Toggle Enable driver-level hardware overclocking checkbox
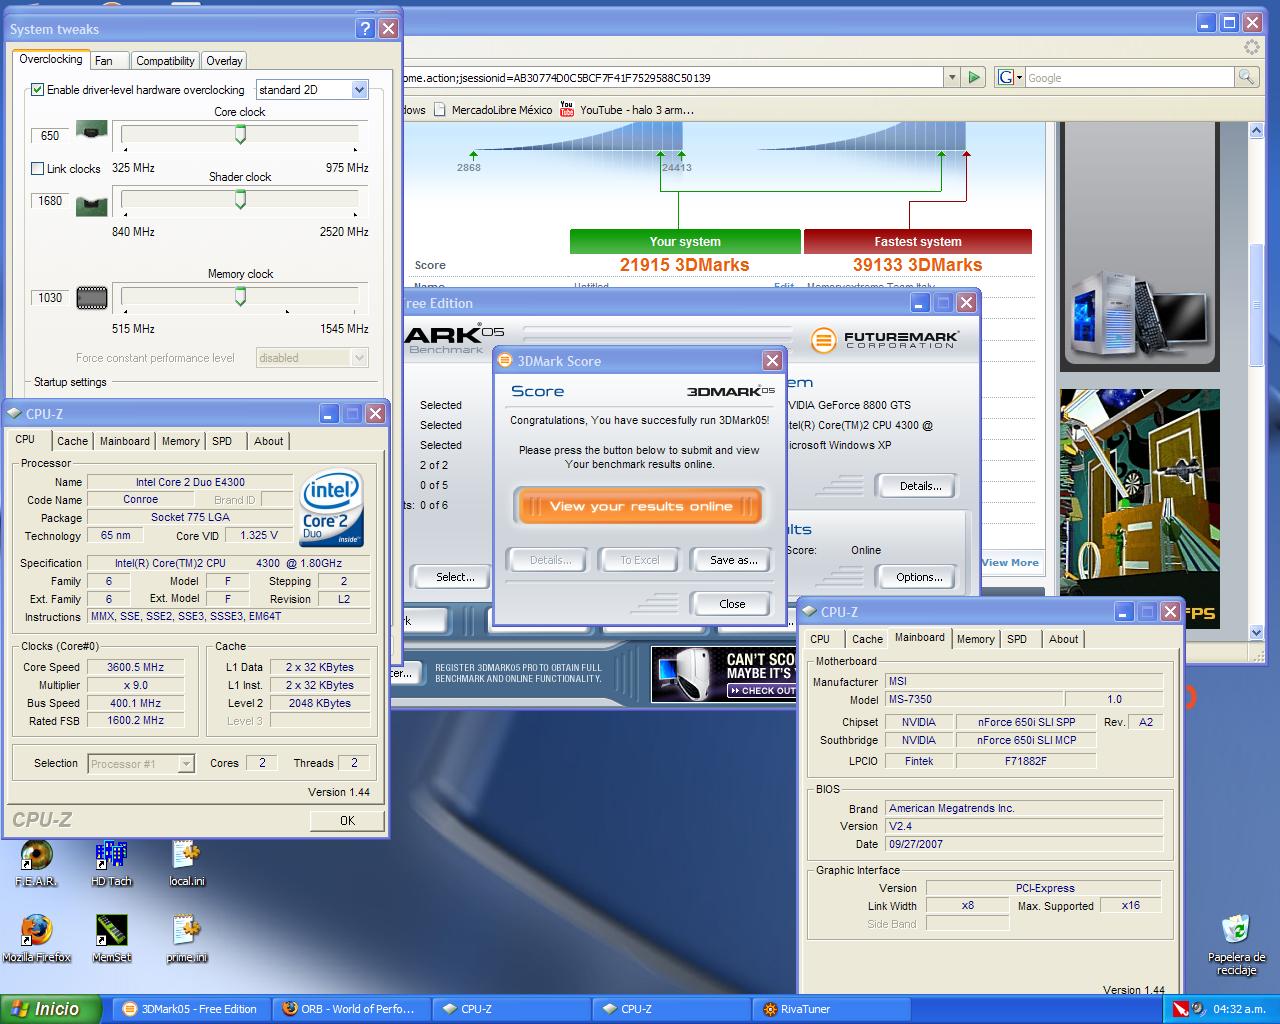This screenshot has height=1024, width=1280. pos(38,89)
